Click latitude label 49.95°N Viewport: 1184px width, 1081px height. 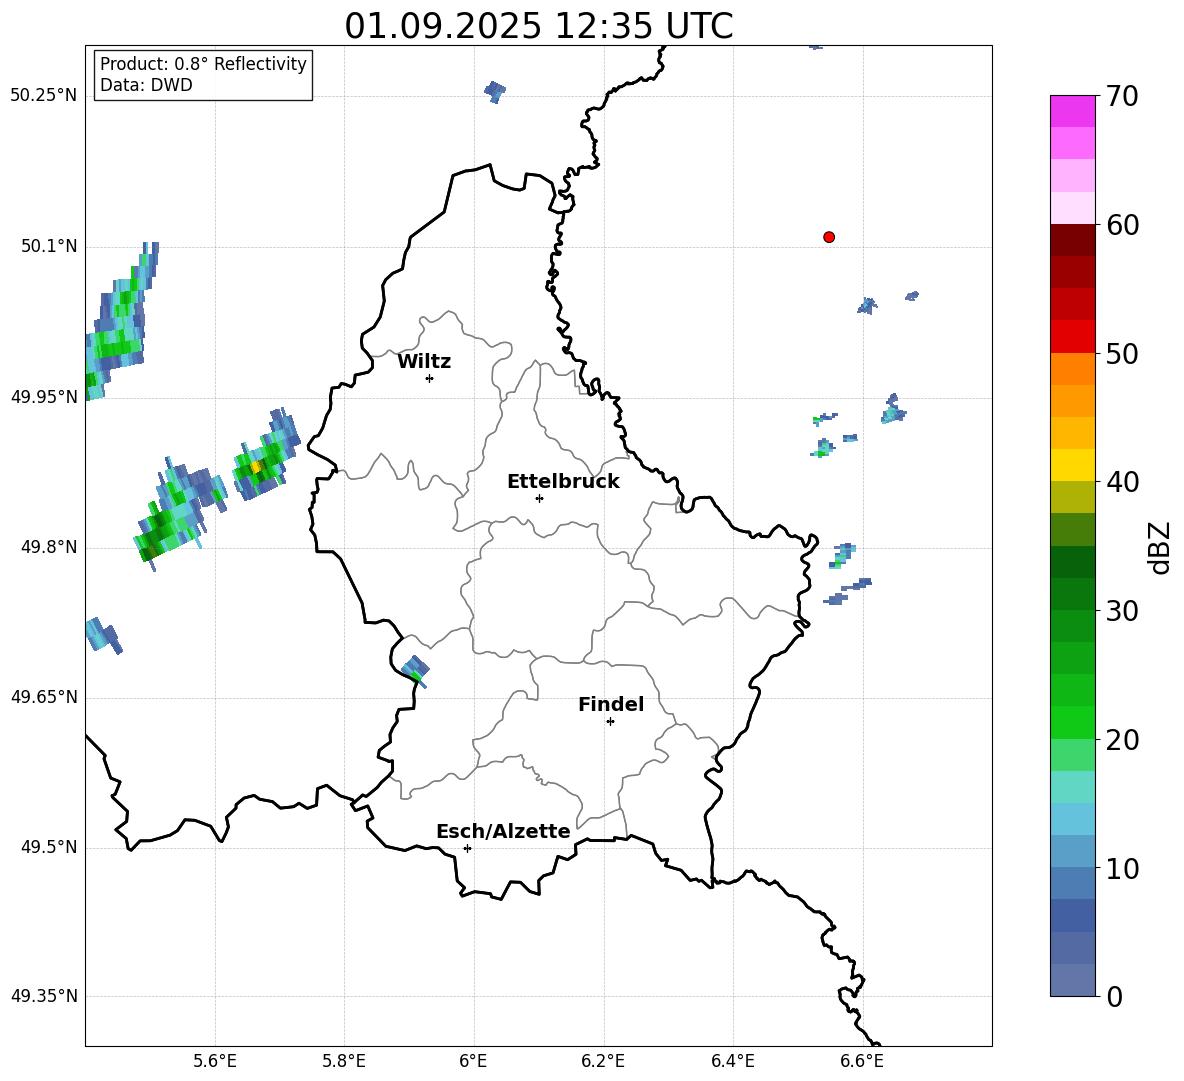[x=44, y=397]
